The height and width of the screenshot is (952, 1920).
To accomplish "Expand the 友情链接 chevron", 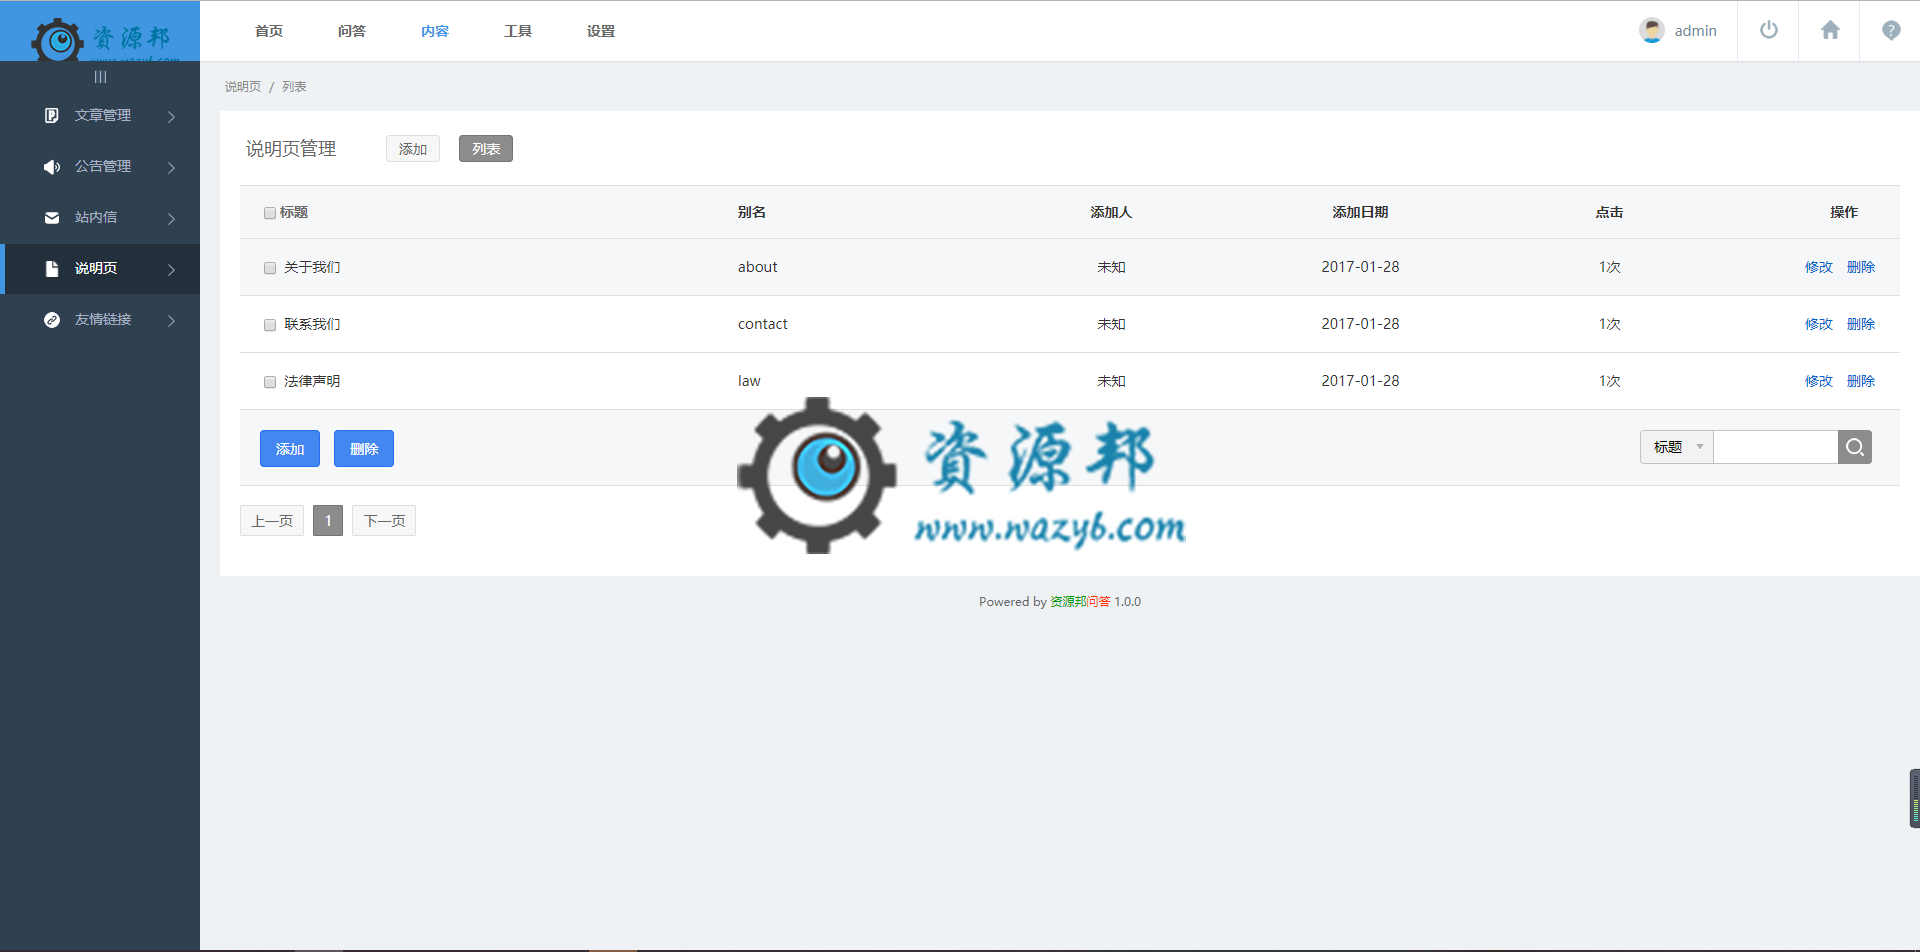I will pyautogui.click(x=171, y=321).
